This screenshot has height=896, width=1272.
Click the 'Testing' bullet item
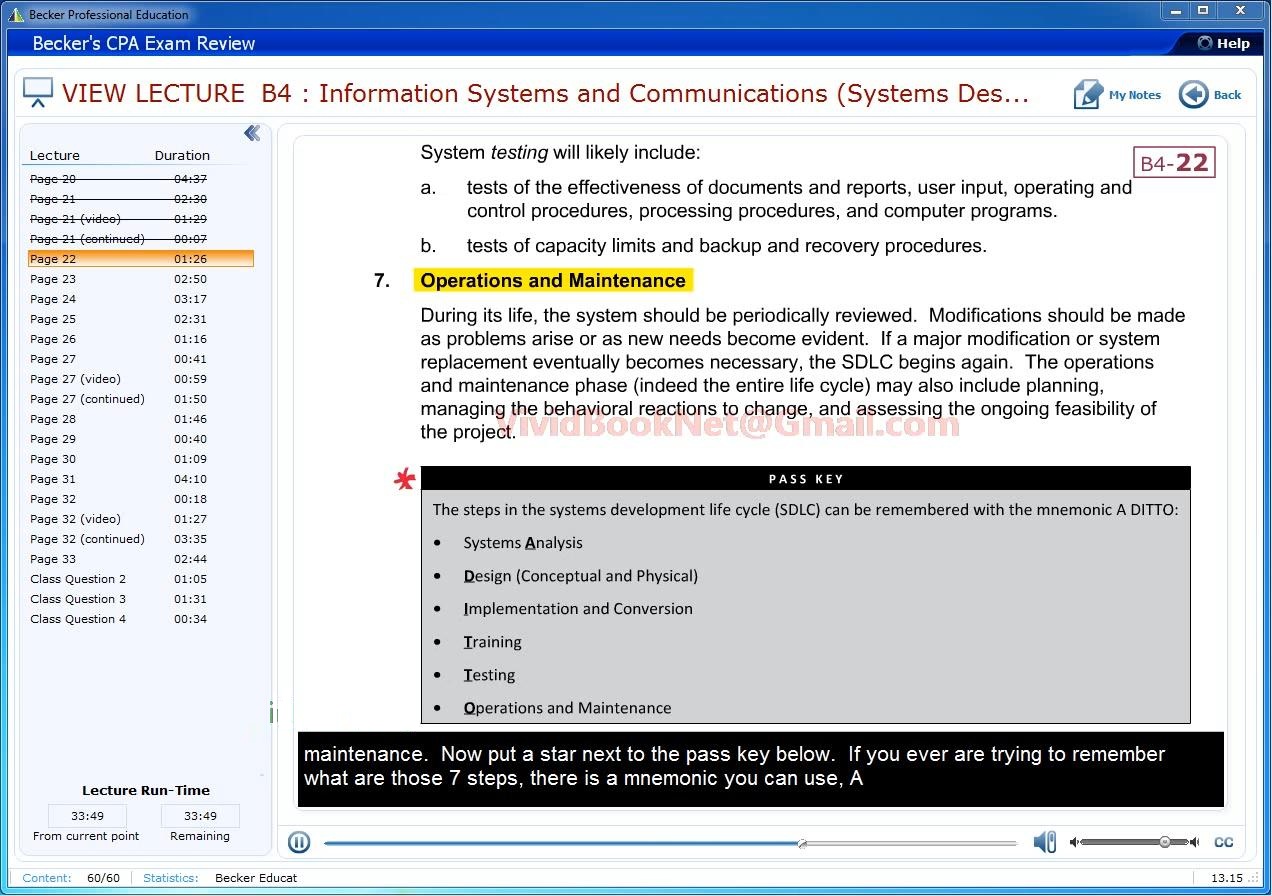tap(489, 675)
